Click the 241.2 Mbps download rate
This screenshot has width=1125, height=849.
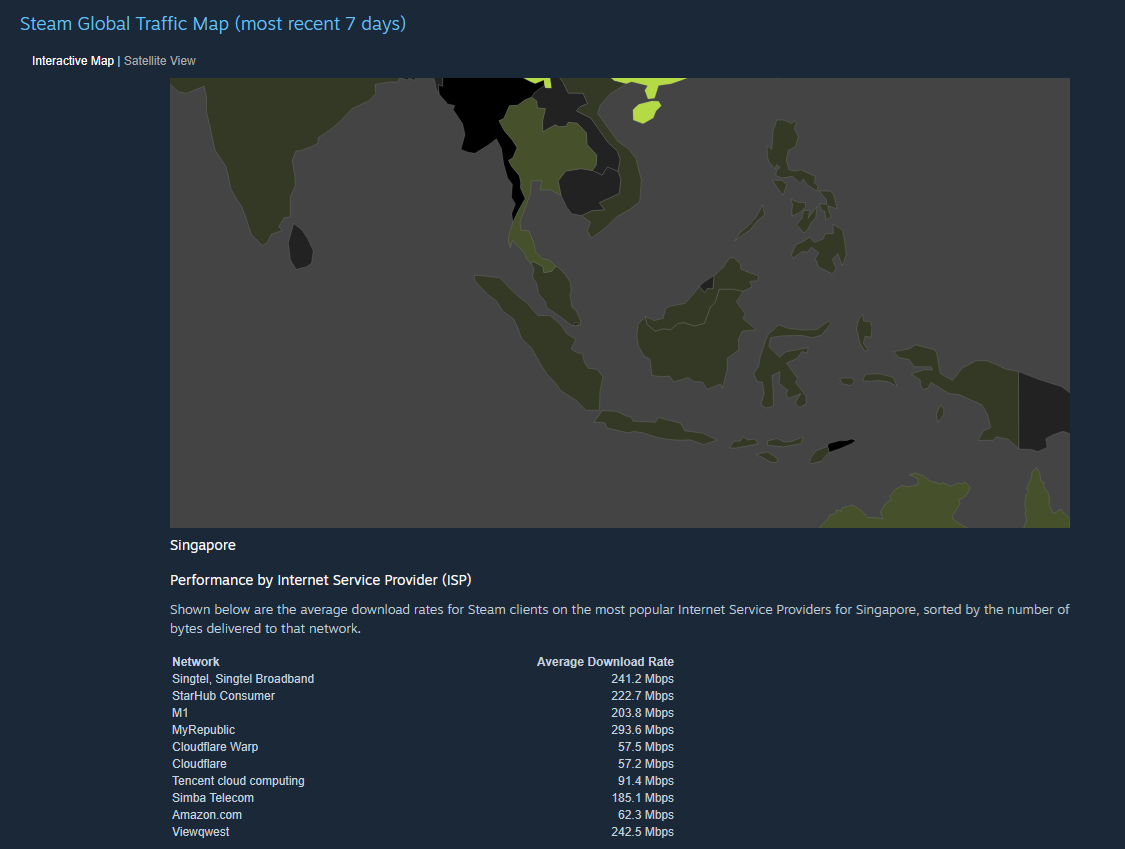click(643, 679)
